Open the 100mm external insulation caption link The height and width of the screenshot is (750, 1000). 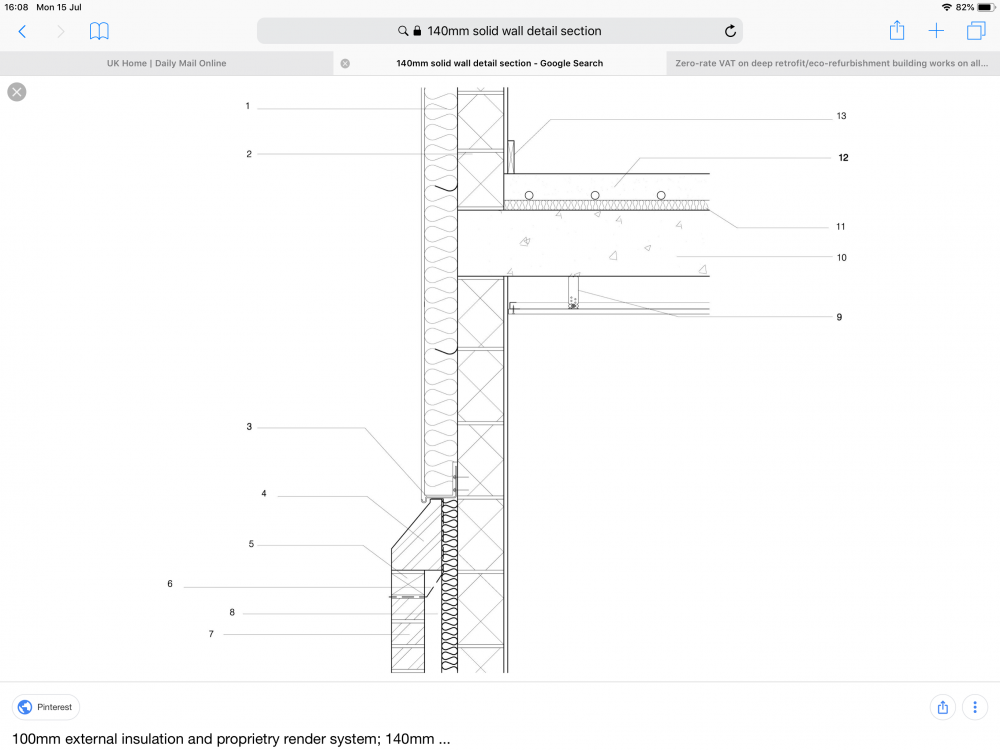click(x=231, y=739)
